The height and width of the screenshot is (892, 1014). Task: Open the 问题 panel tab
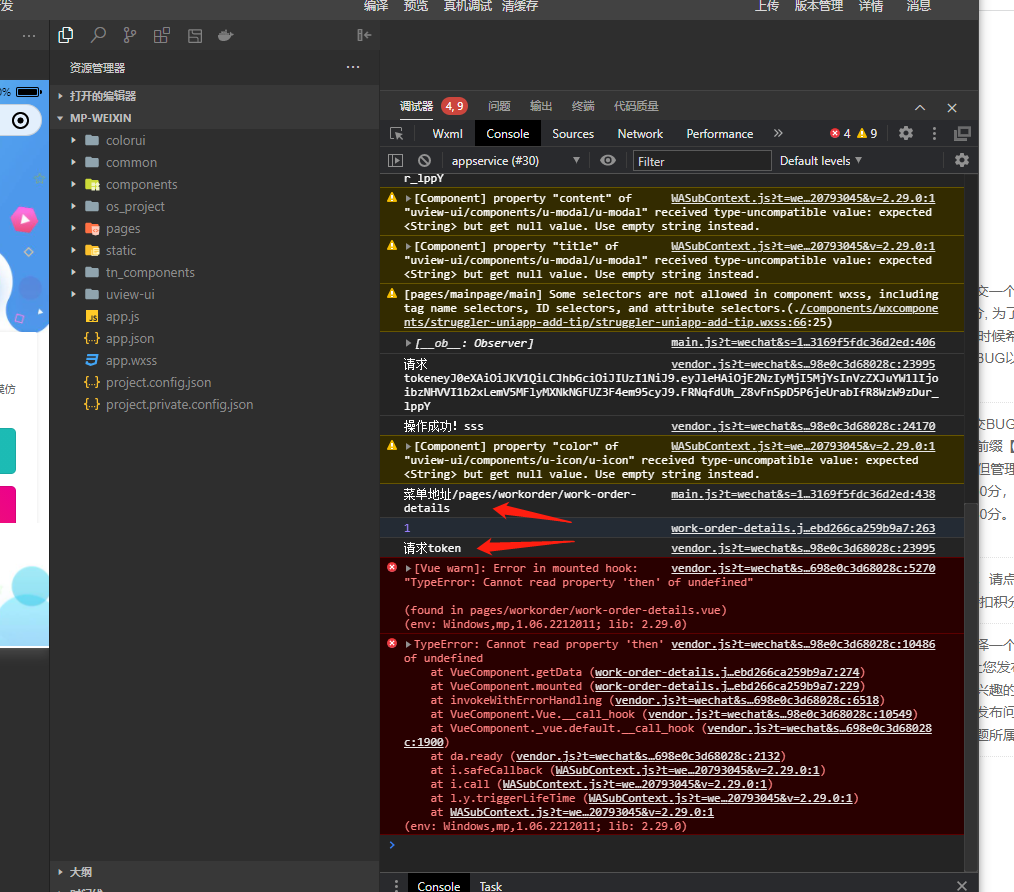pos(499,106)
